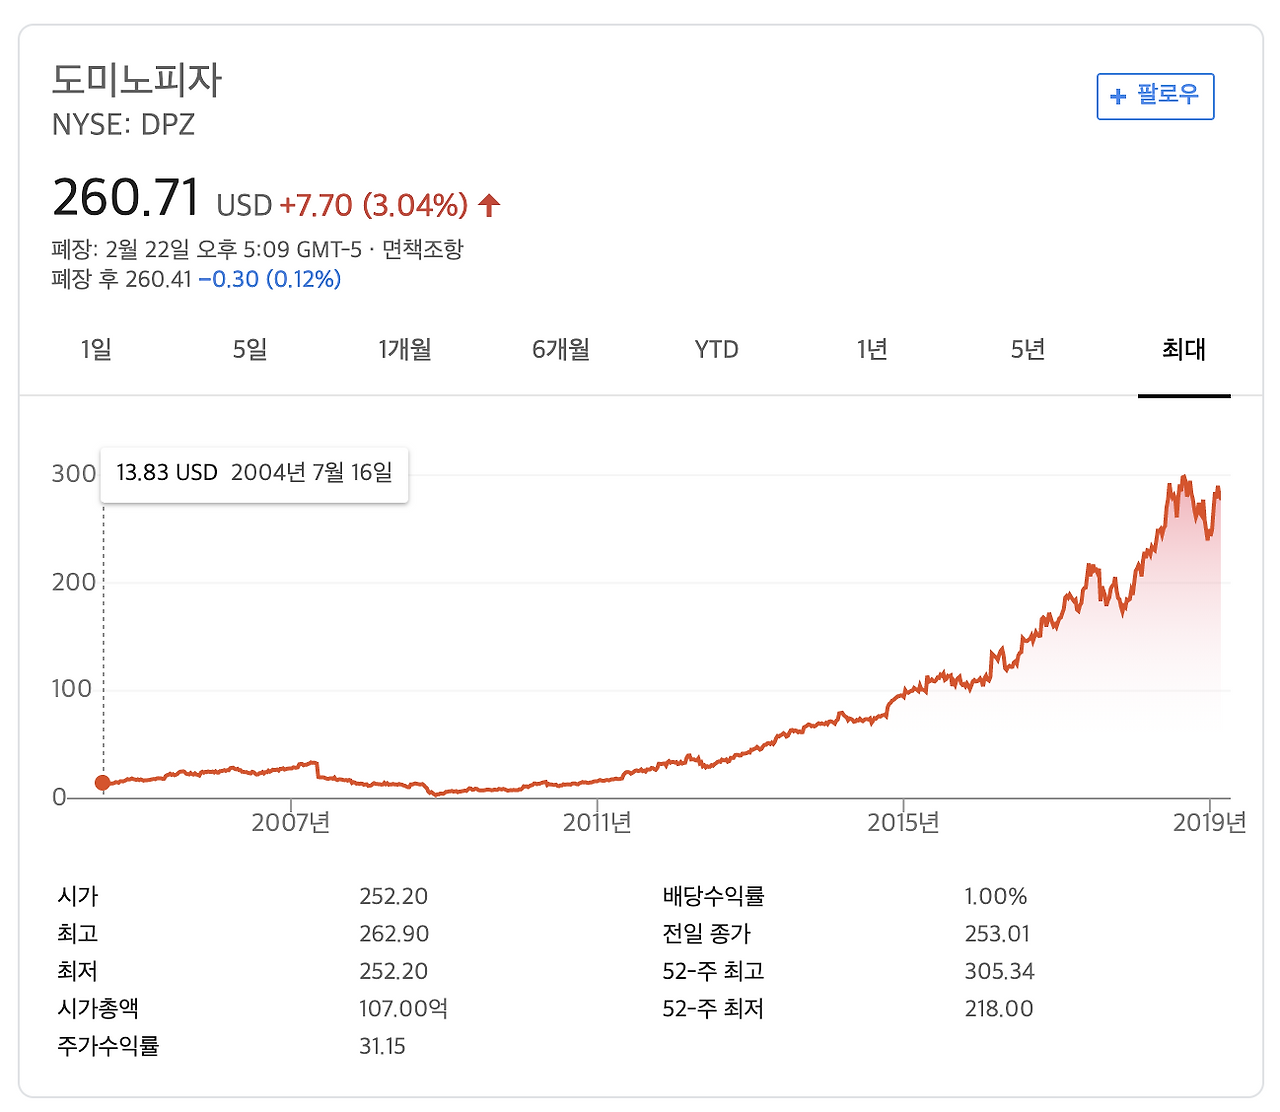This screenshot has height=1112, width=1280.
Task: Select the 1년 chart range
Action: [x=871, y=349]
